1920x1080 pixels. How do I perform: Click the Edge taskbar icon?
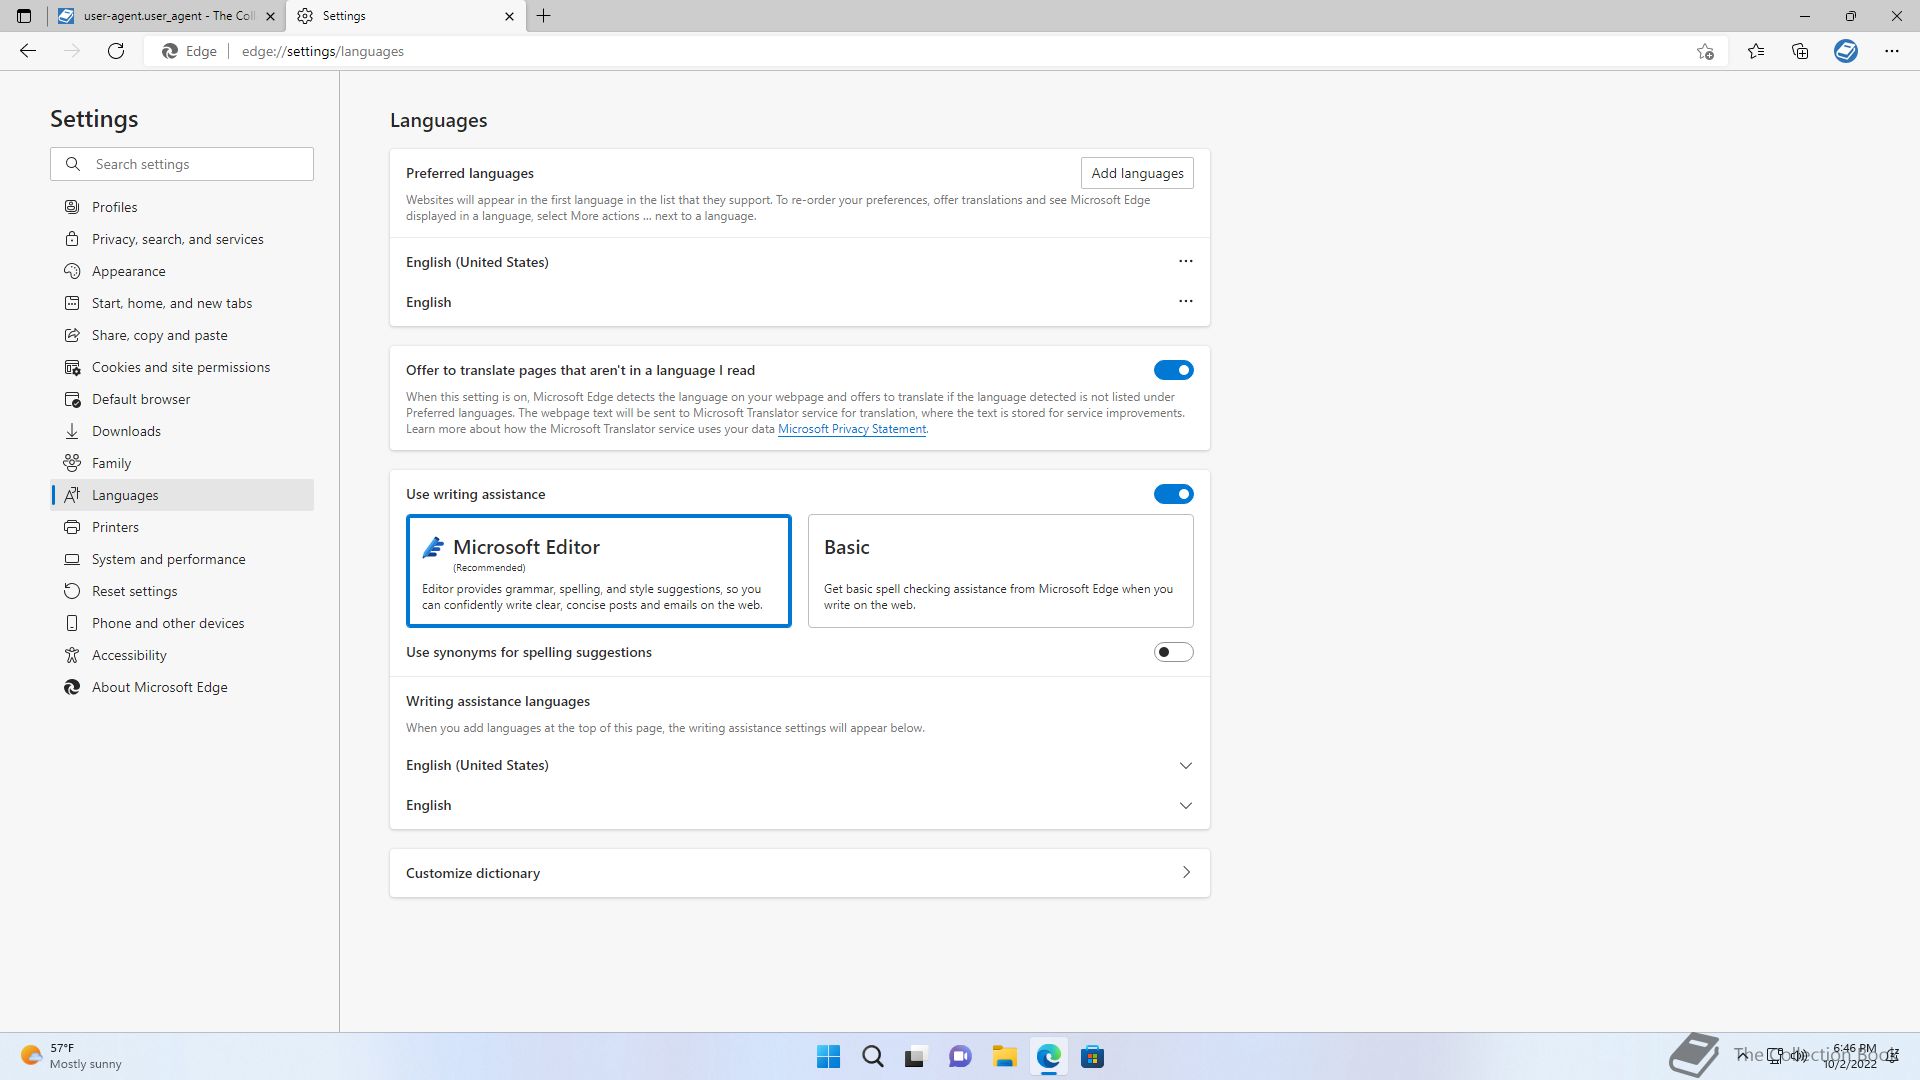(x=1048, y=1057)
